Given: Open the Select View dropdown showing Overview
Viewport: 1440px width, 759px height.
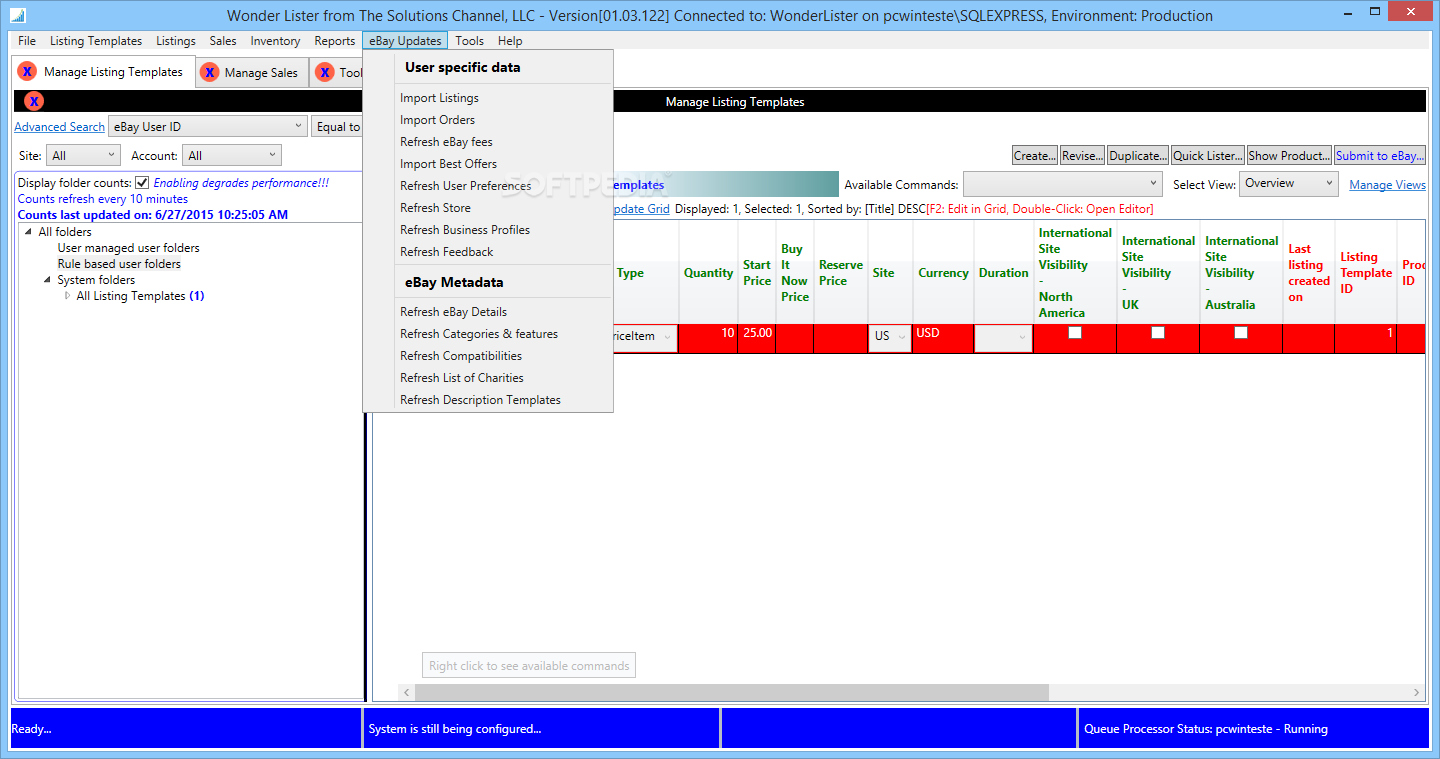Looking at the screenshot, I should pyautogui.click(x=1288, y=184).
